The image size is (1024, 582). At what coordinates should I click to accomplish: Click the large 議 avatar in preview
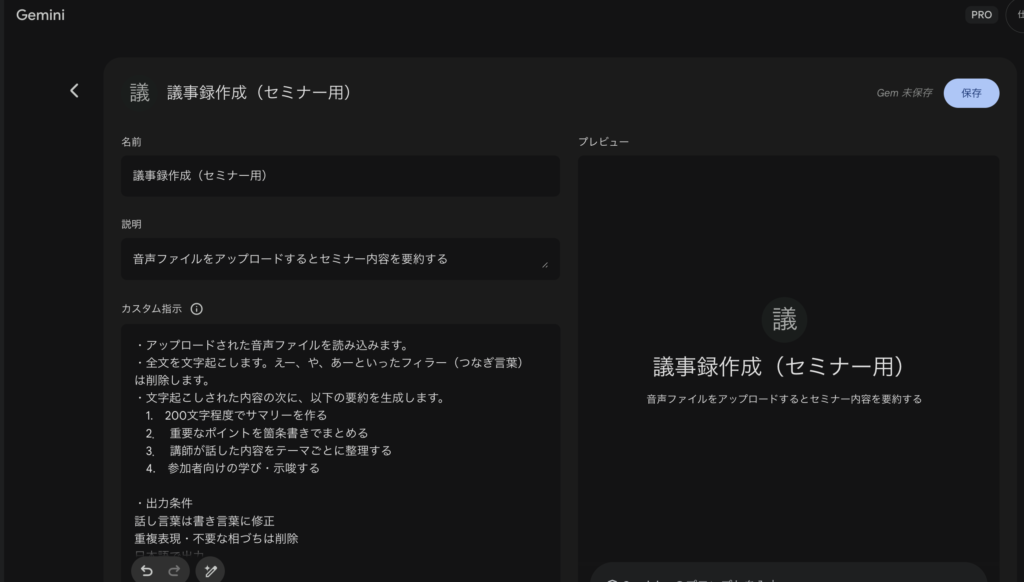click(x=784, y=320)
